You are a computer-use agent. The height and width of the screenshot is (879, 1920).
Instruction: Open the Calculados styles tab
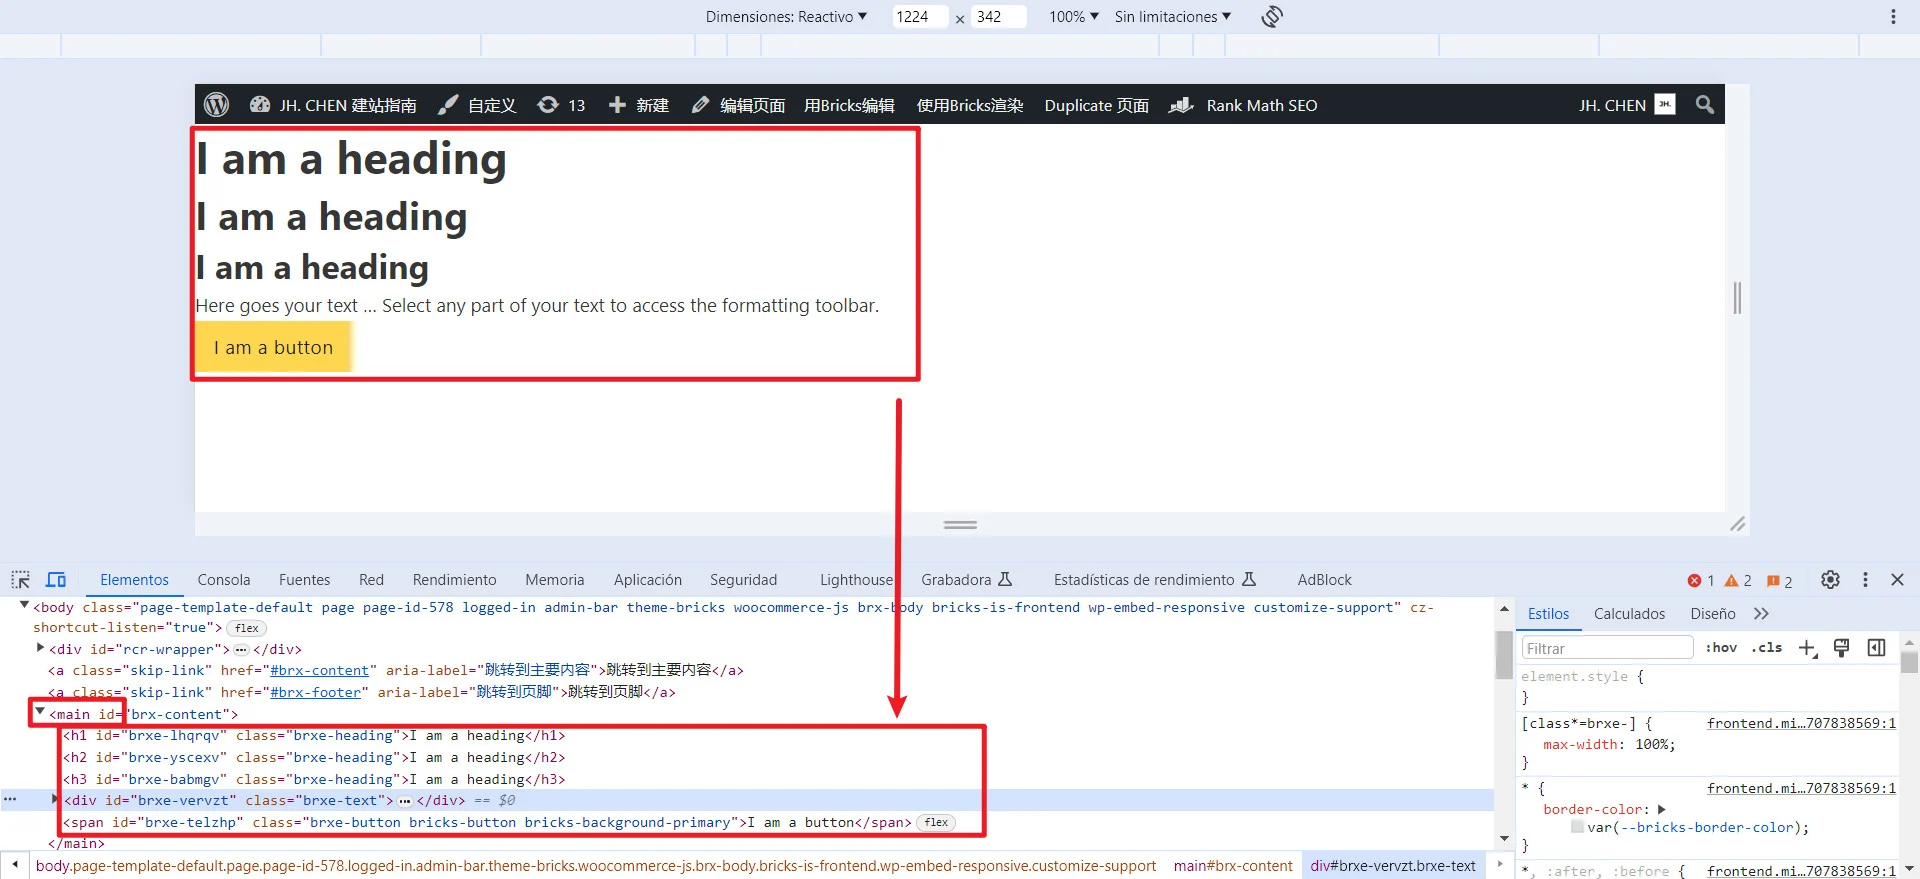pos(1629,614)
